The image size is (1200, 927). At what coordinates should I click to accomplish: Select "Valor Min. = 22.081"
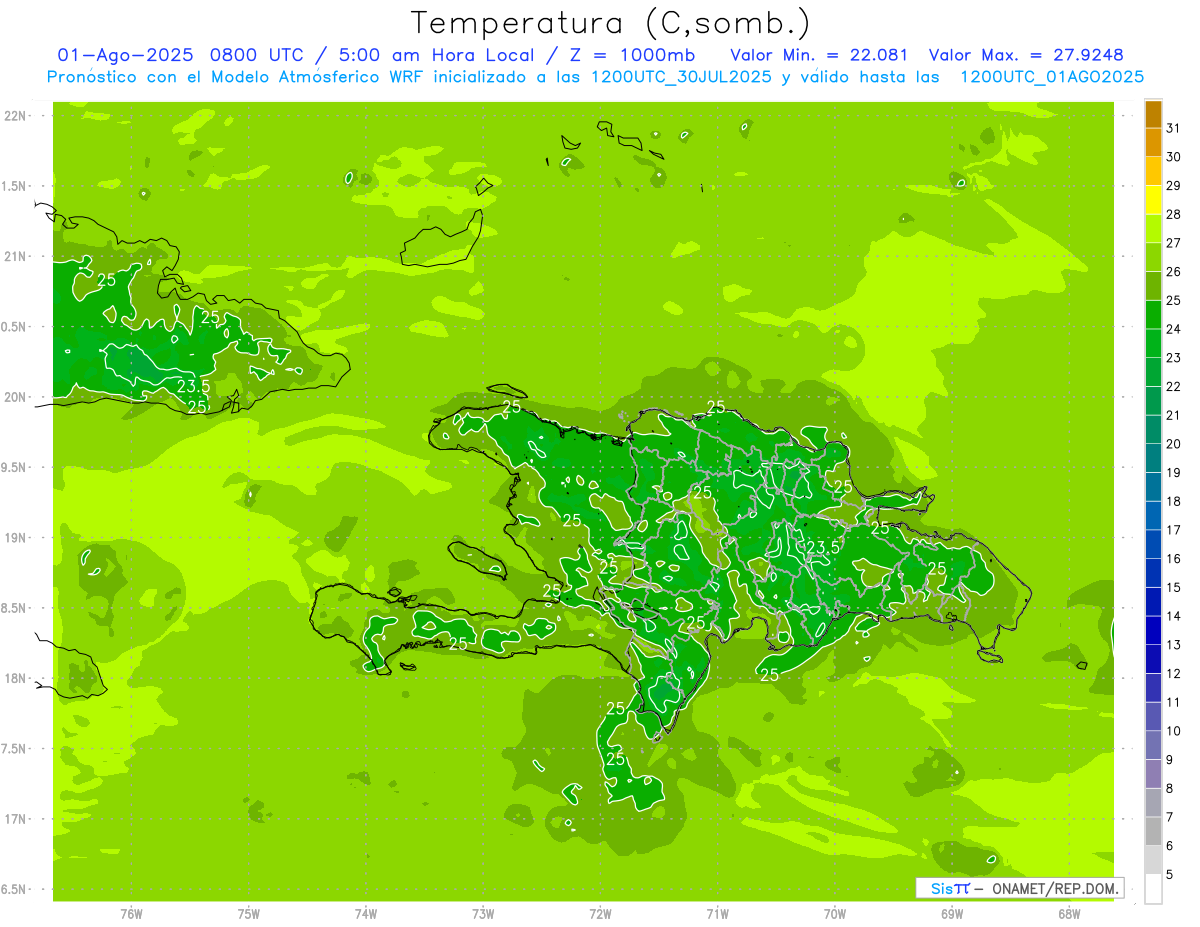[x=819, y=55]
